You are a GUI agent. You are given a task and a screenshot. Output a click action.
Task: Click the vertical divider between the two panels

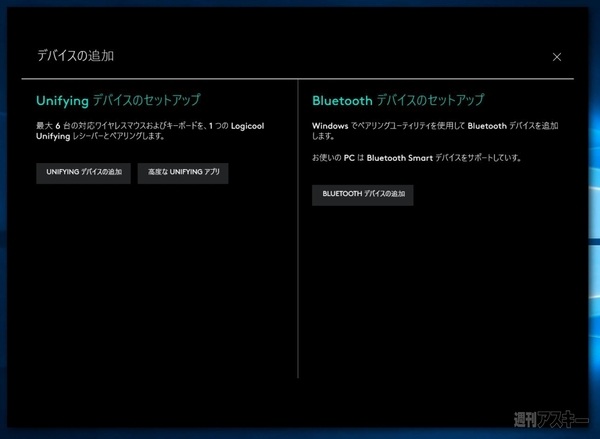pos(298,229)
